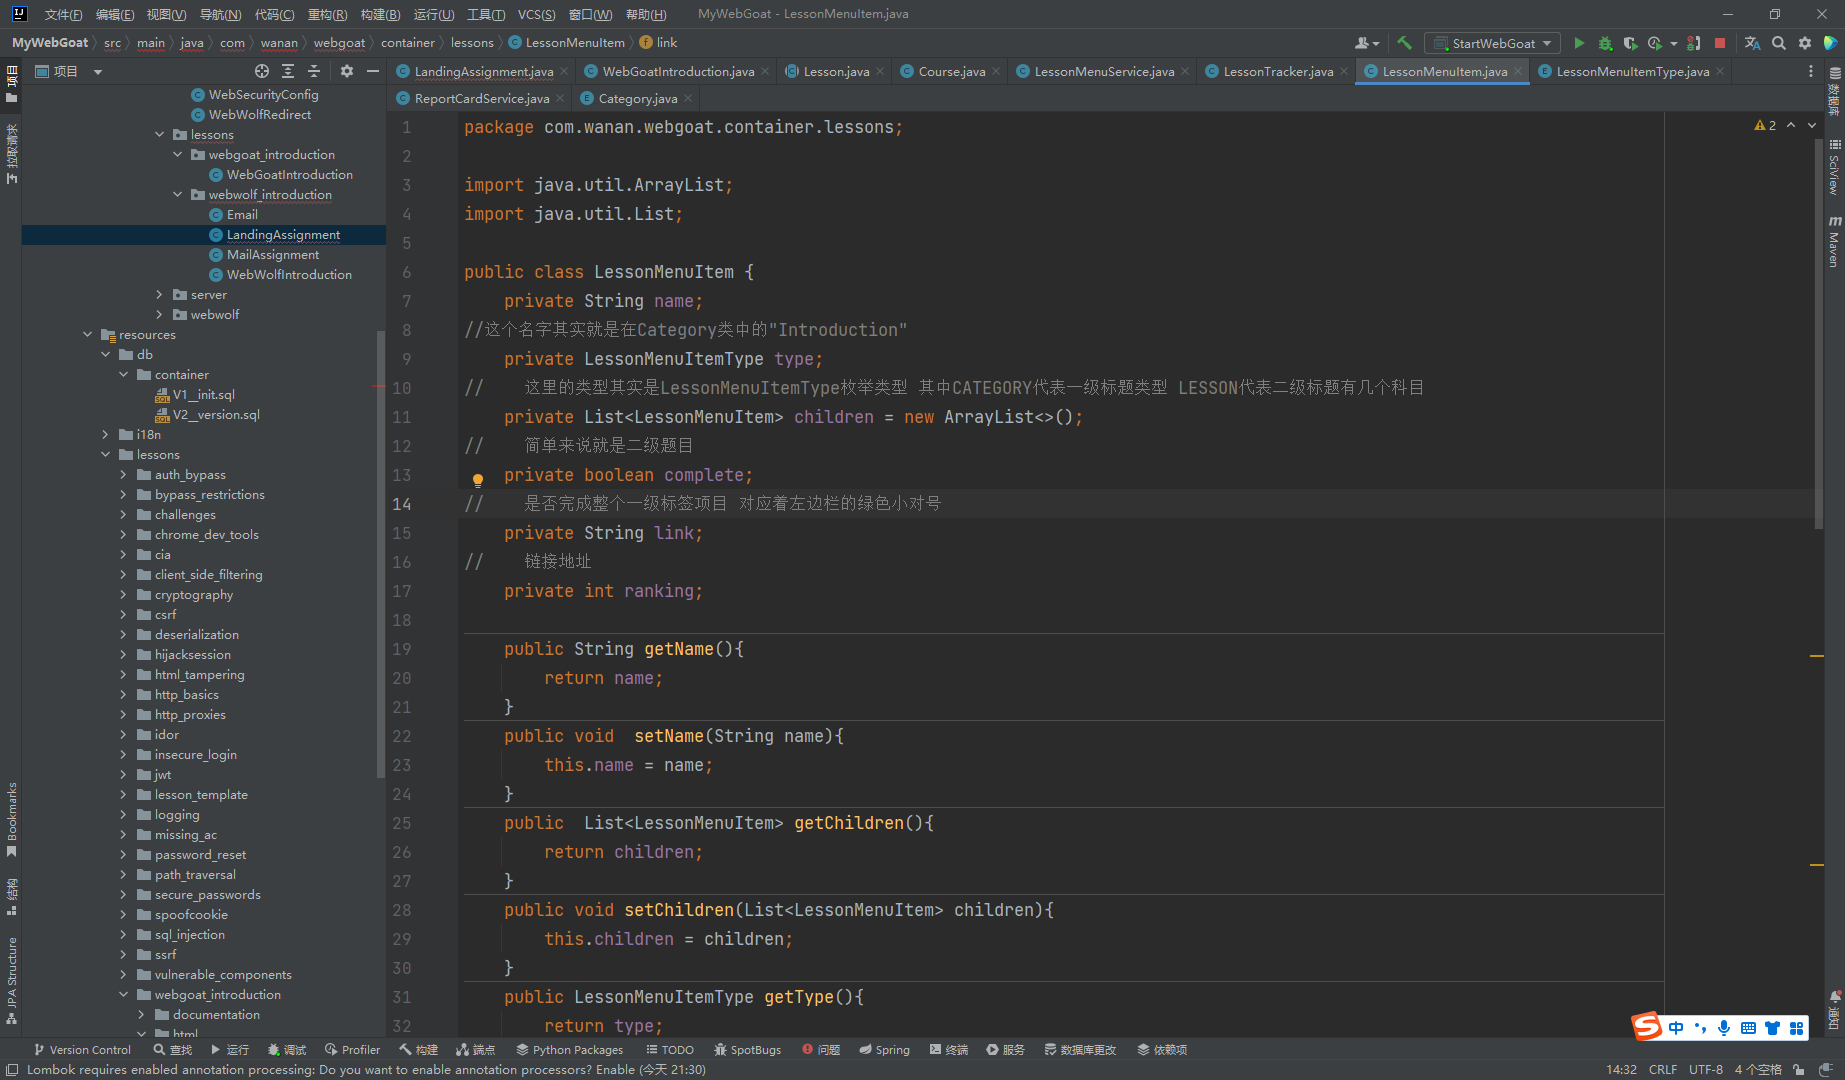Open the warnings inspection indicator
Screen dimensions: 1845x1080
(1765, 125)
